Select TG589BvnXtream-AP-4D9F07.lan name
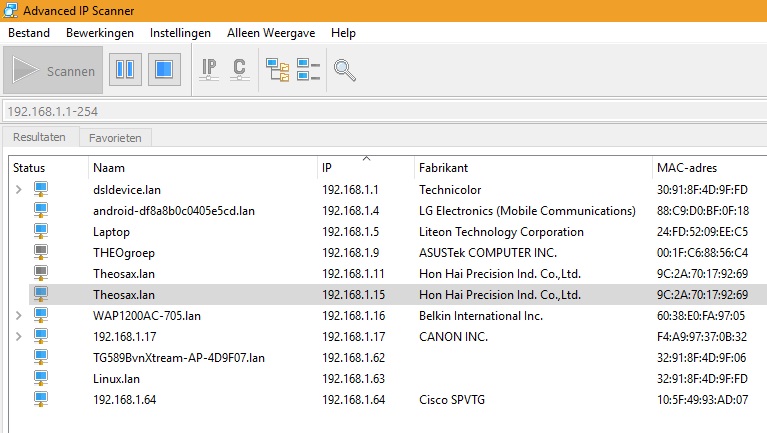The image size is (767, 433). click(x=179, y=358)
